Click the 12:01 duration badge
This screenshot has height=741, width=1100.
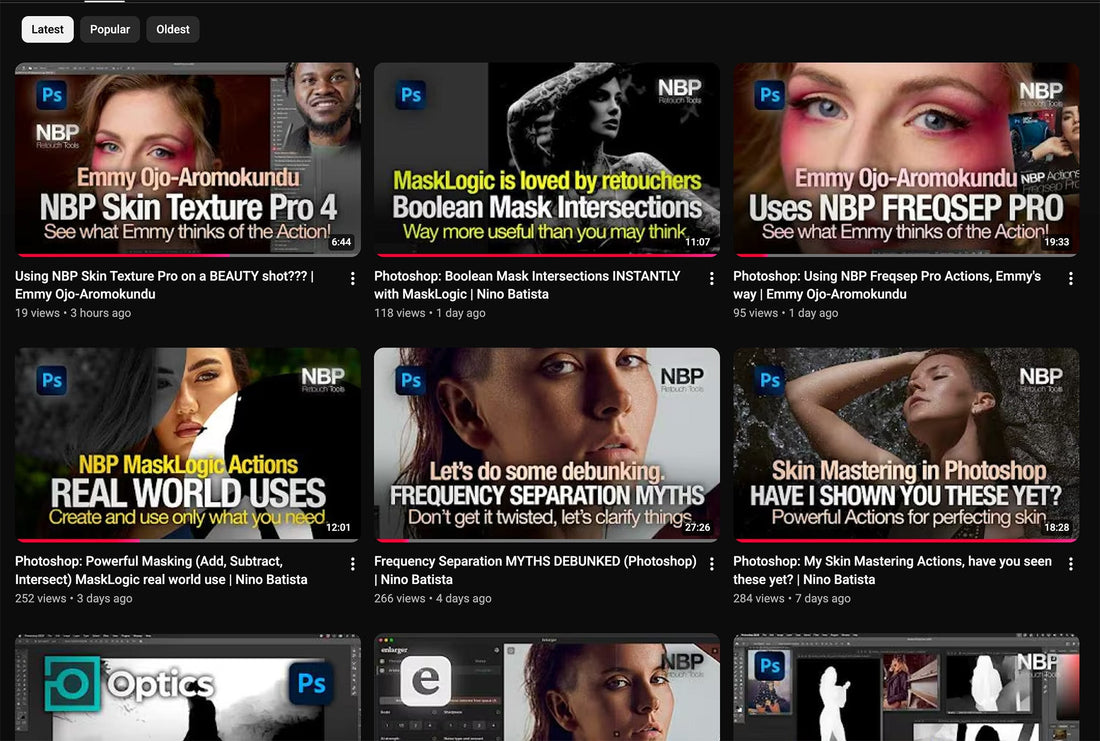[338, 528]
